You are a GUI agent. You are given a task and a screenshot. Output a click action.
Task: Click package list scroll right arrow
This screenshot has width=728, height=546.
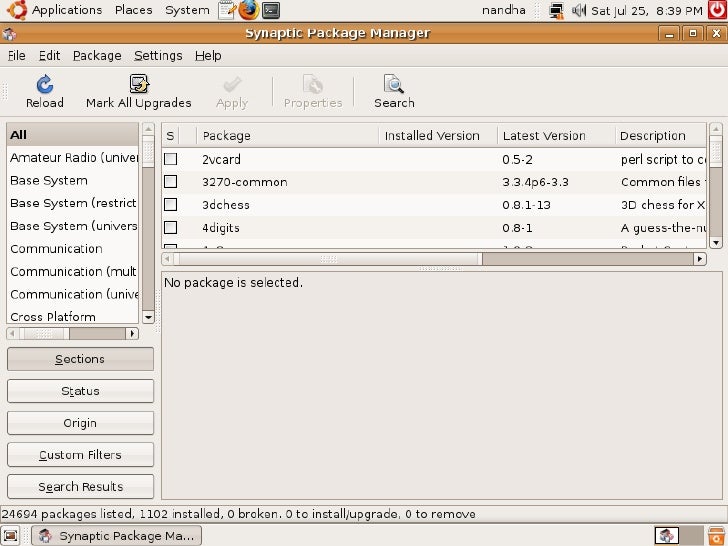point(700,259)
